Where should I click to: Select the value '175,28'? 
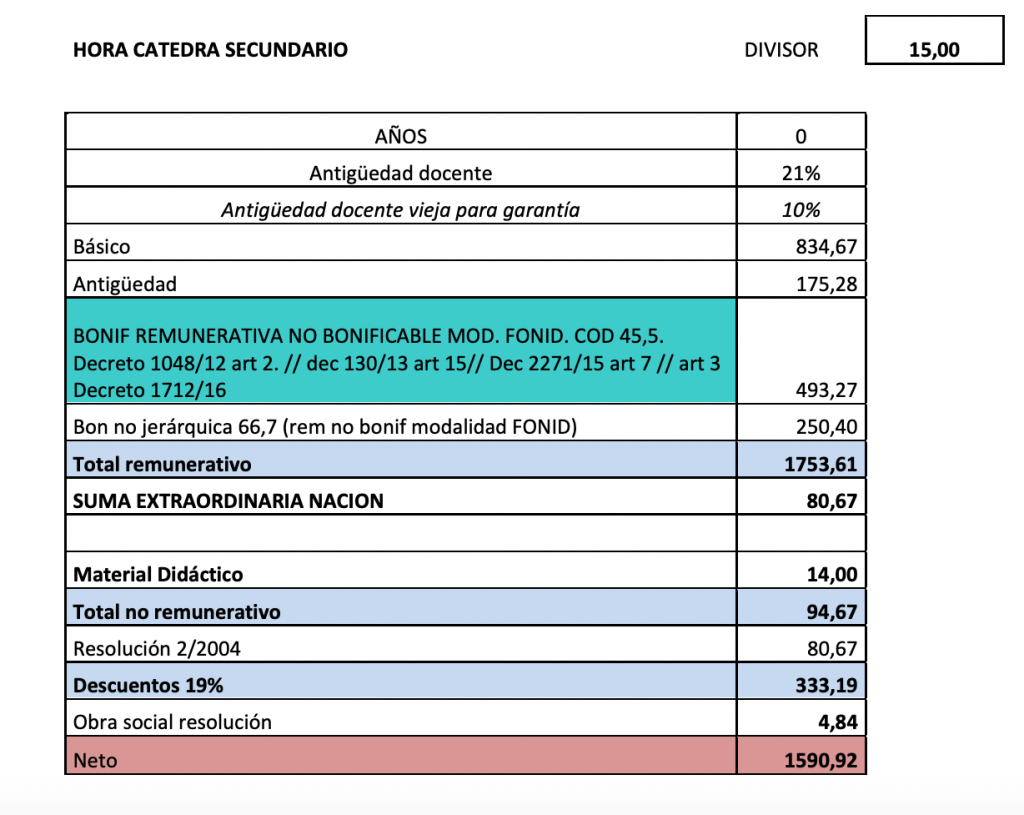coord(826,284)
